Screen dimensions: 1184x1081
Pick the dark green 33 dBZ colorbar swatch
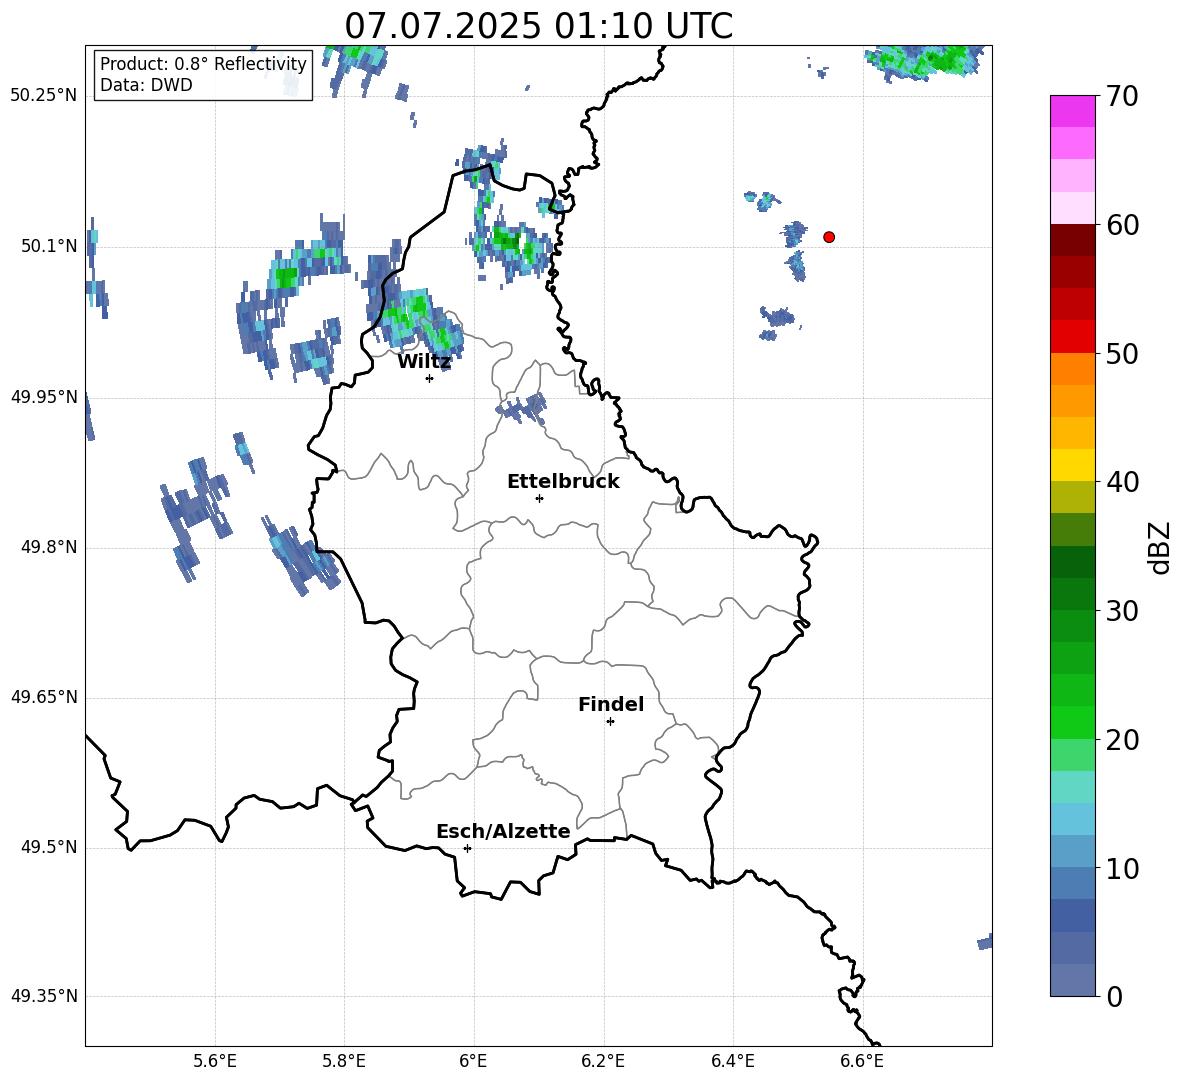coord(1072,562)
